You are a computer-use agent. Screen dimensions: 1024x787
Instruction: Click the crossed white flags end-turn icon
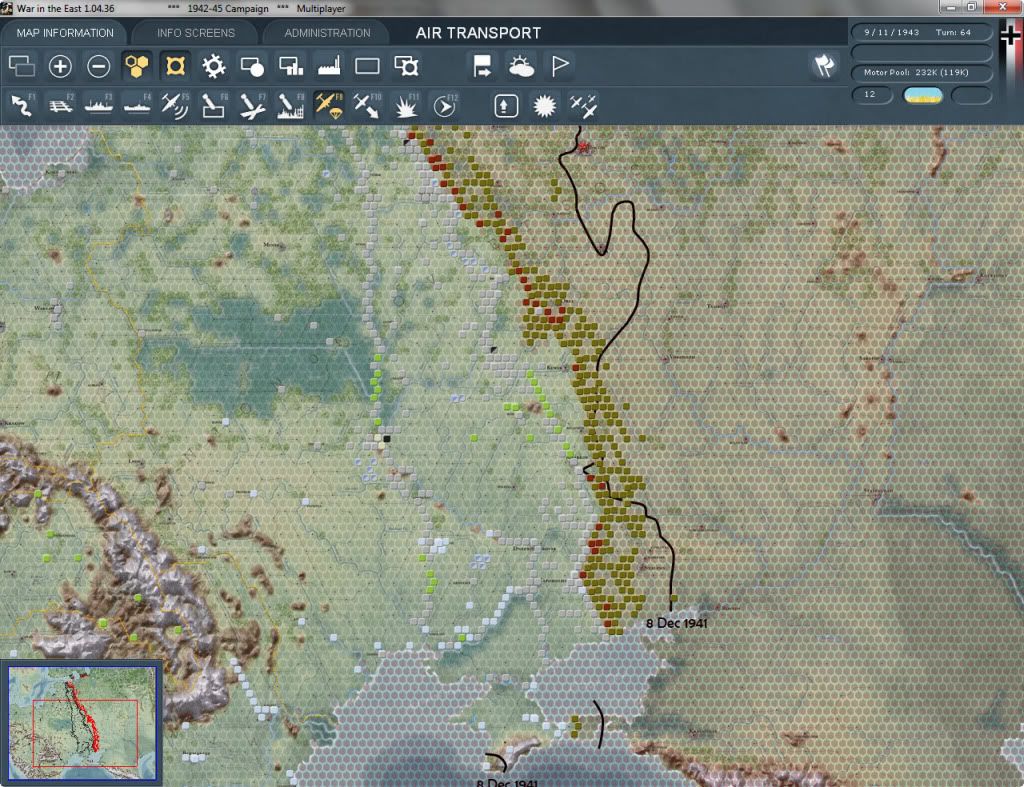pyautogui.click(x=824, y=65)
